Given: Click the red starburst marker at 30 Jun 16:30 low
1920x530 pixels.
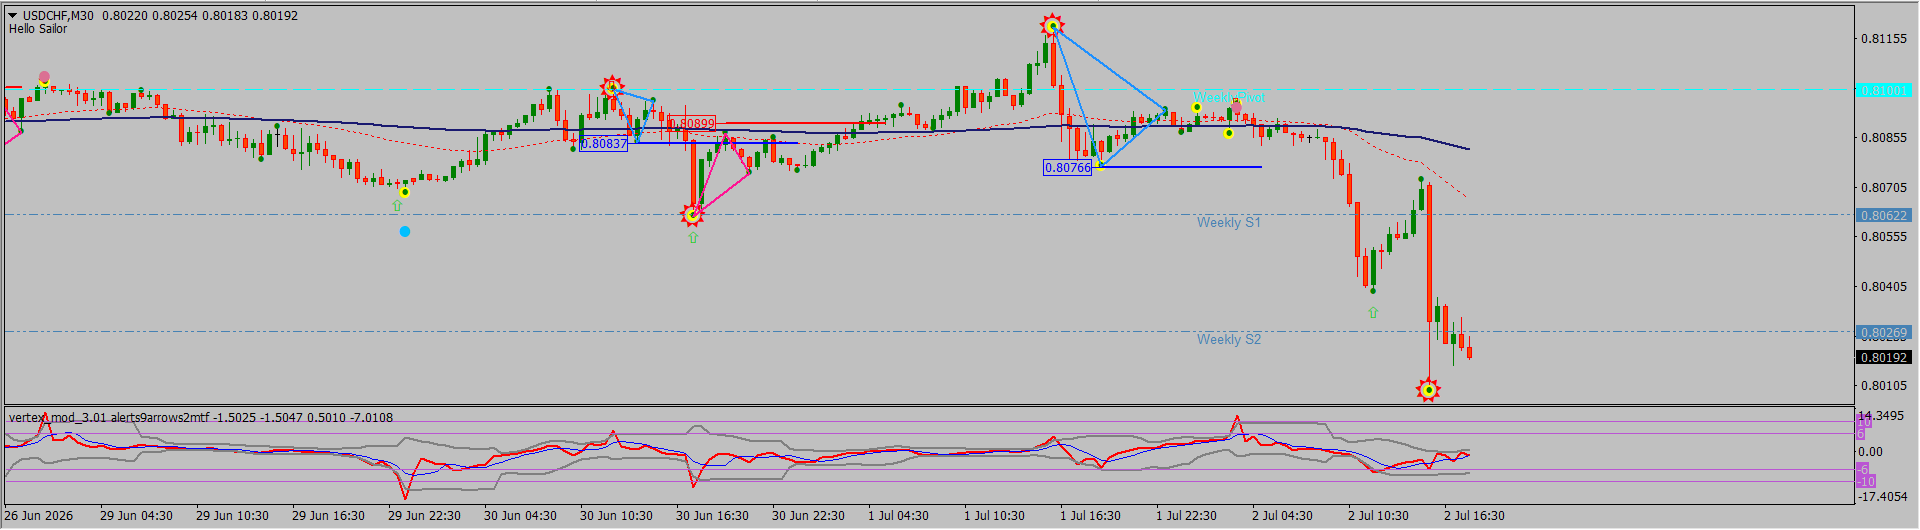Looking at the screenshot, I should point(692,214).
